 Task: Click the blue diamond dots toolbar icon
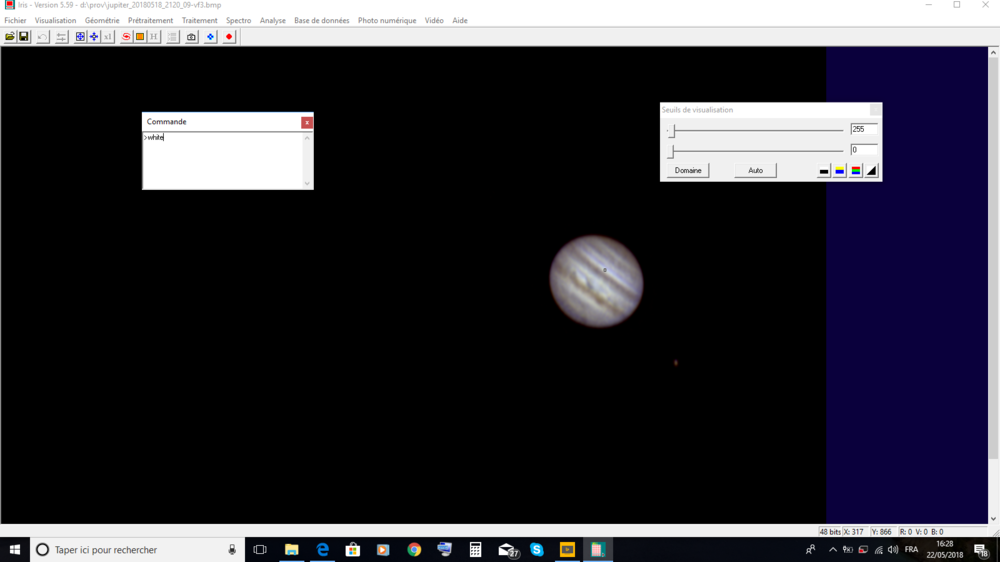pyautogui.click(x=210, y=37)
